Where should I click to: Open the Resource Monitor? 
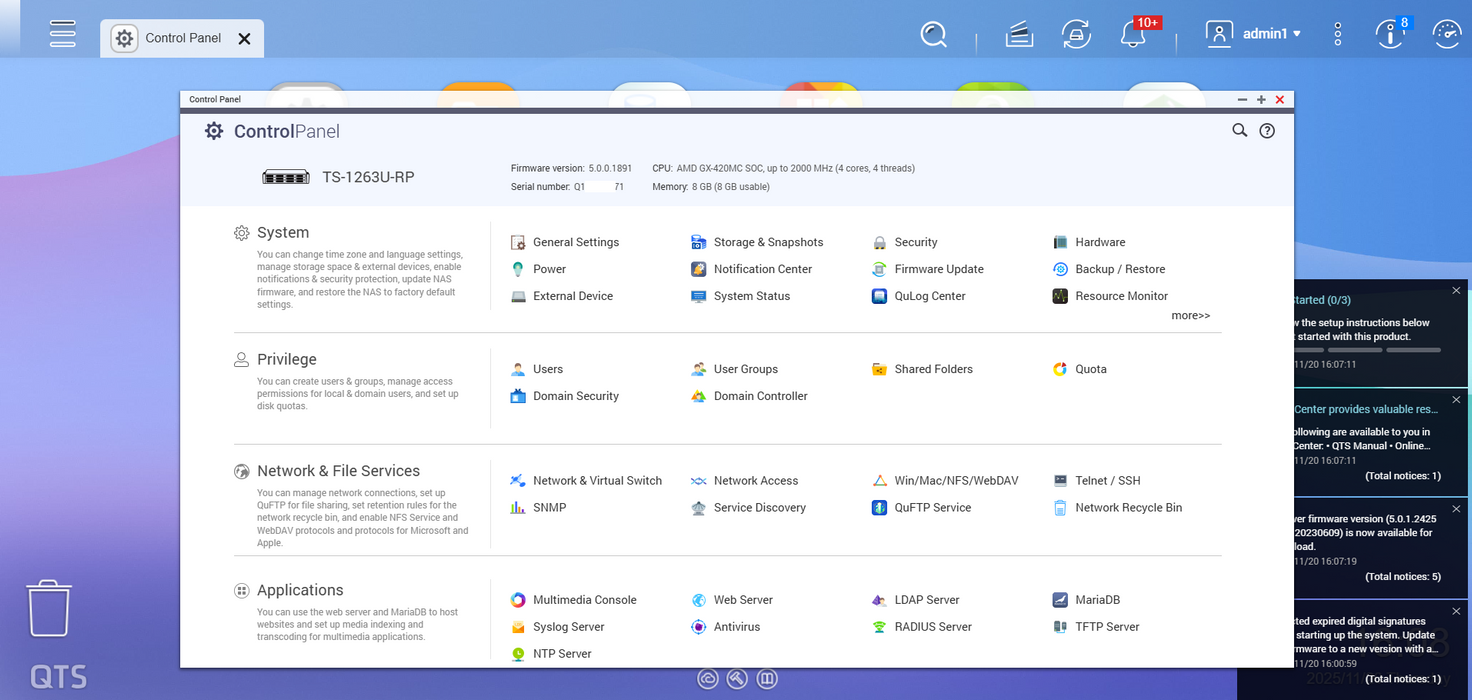(1120, 296)
